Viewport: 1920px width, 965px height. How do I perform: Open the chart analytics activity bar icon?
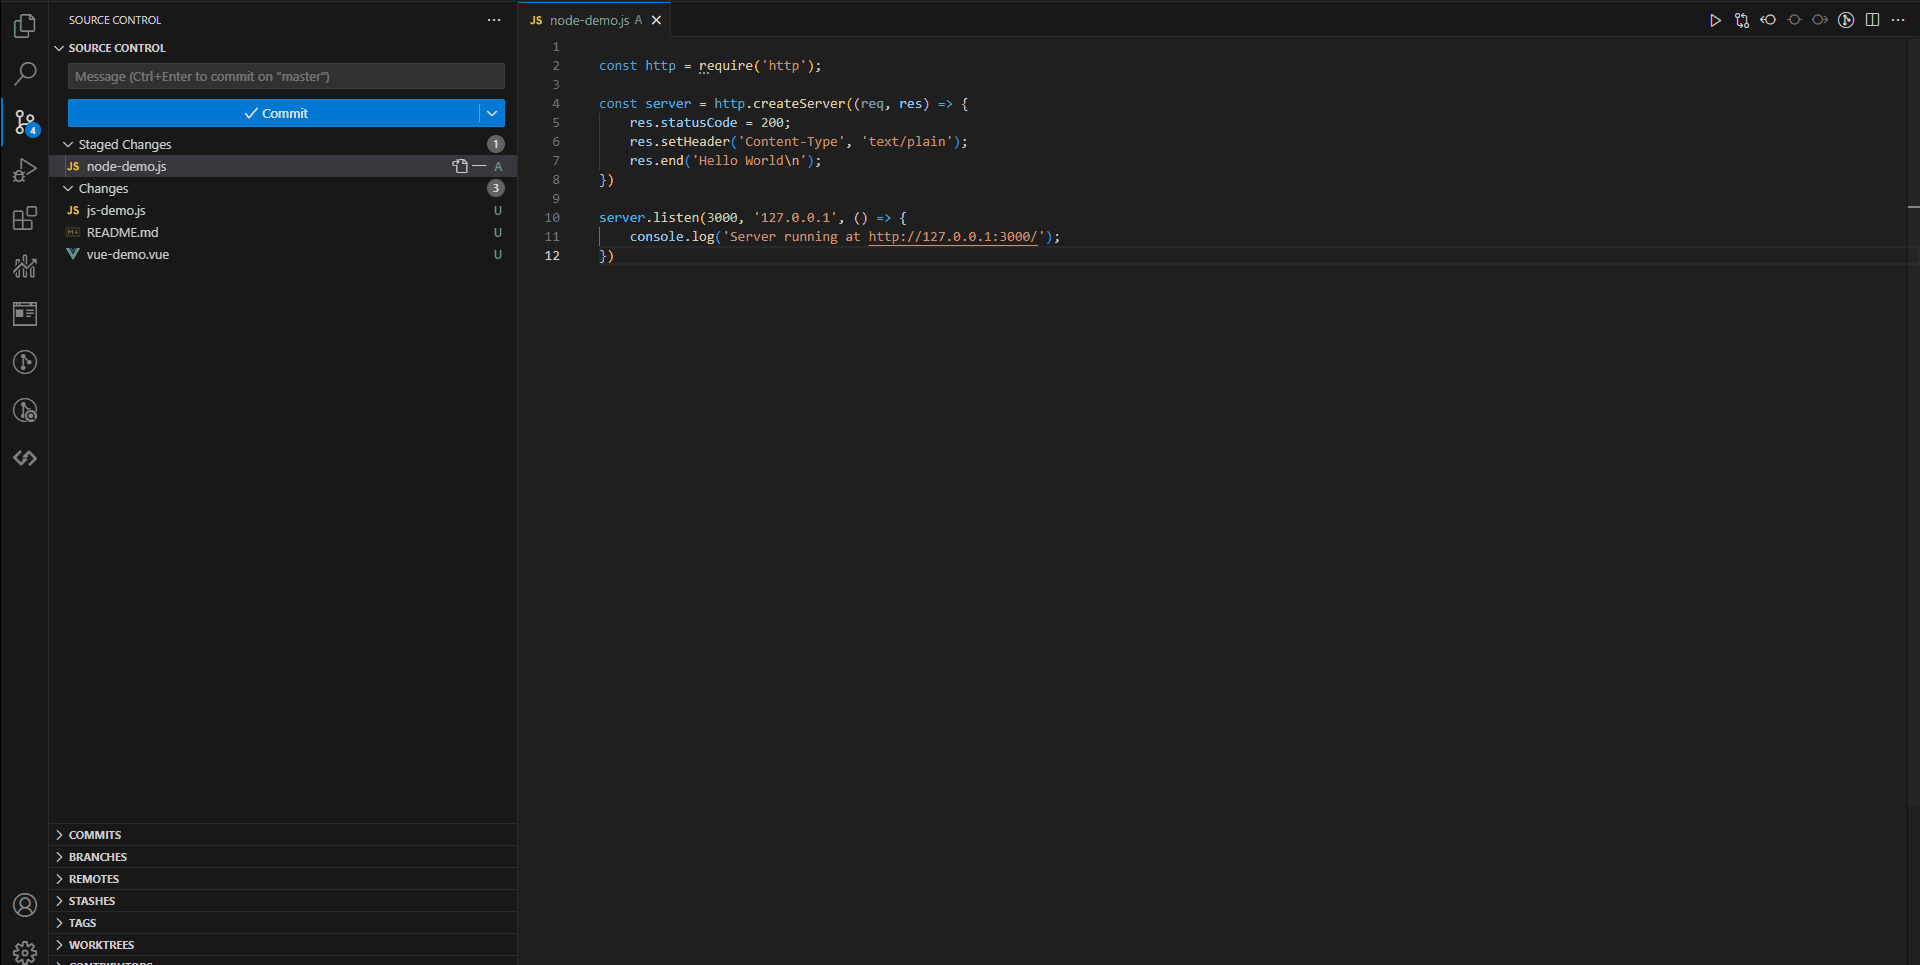(25, 266)
